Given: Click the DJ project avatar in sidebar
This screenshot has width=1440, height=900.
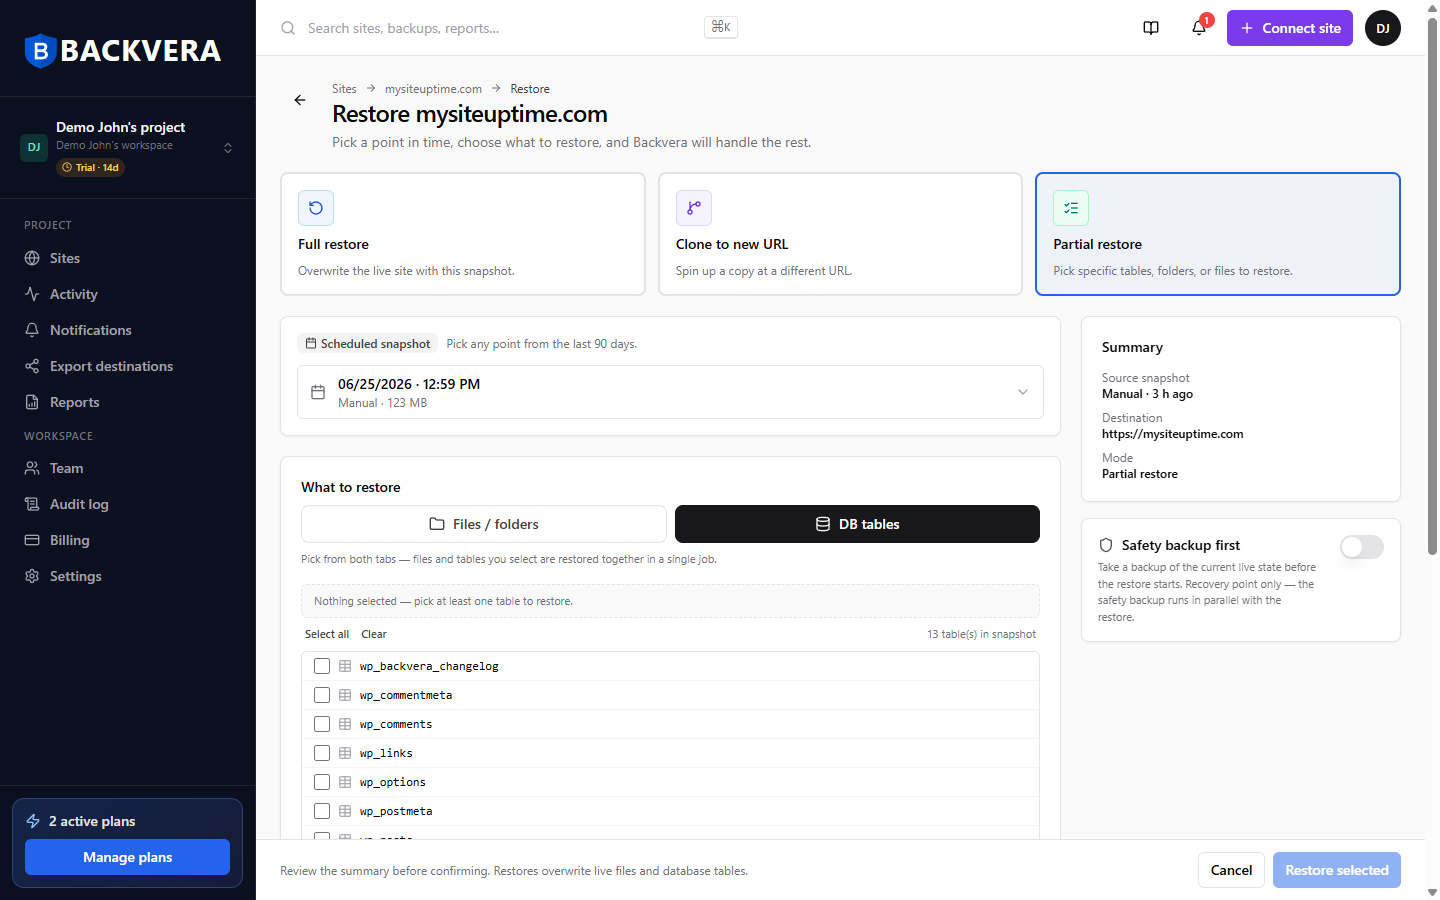Looking at the screenshot, I should pyautogui.click(x=34, y=147).
